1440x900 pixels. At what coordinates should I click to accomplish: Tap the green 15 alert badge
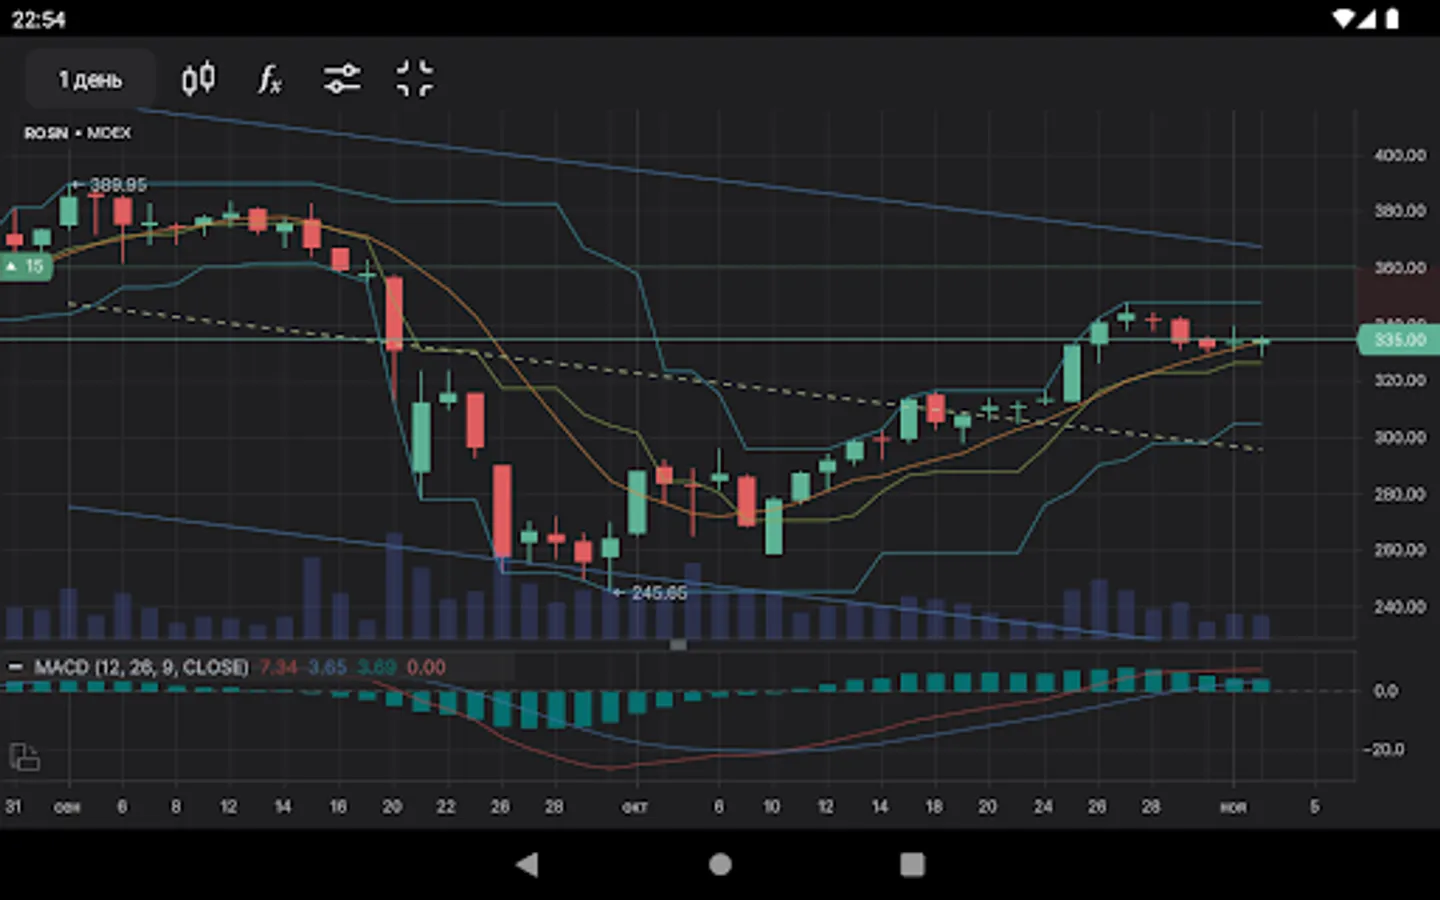(x=25, y=266)
